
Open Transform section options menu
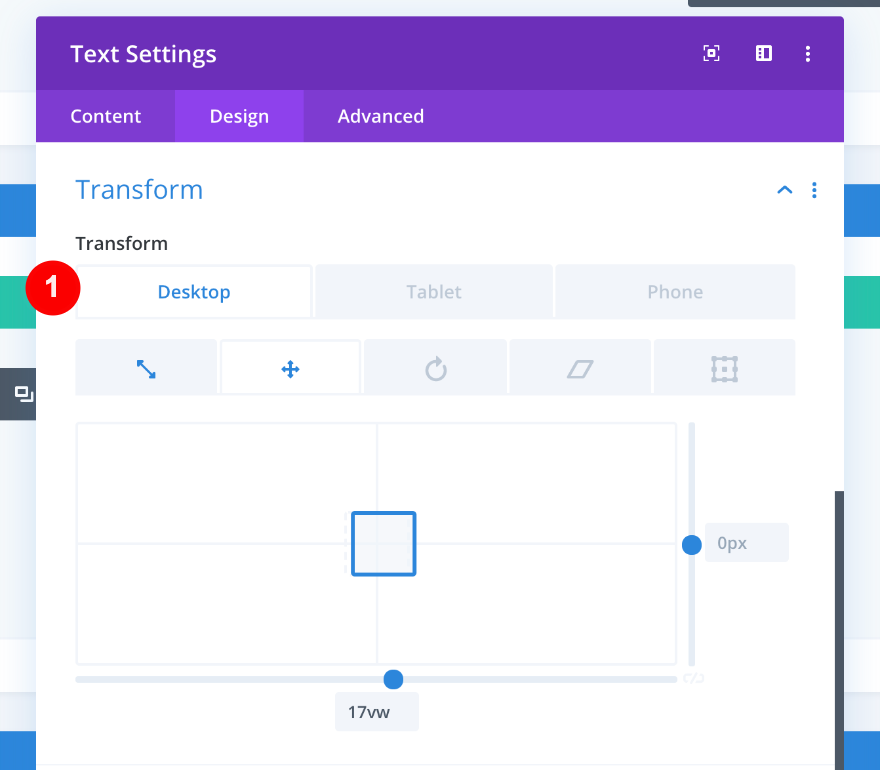pos(815,190)
